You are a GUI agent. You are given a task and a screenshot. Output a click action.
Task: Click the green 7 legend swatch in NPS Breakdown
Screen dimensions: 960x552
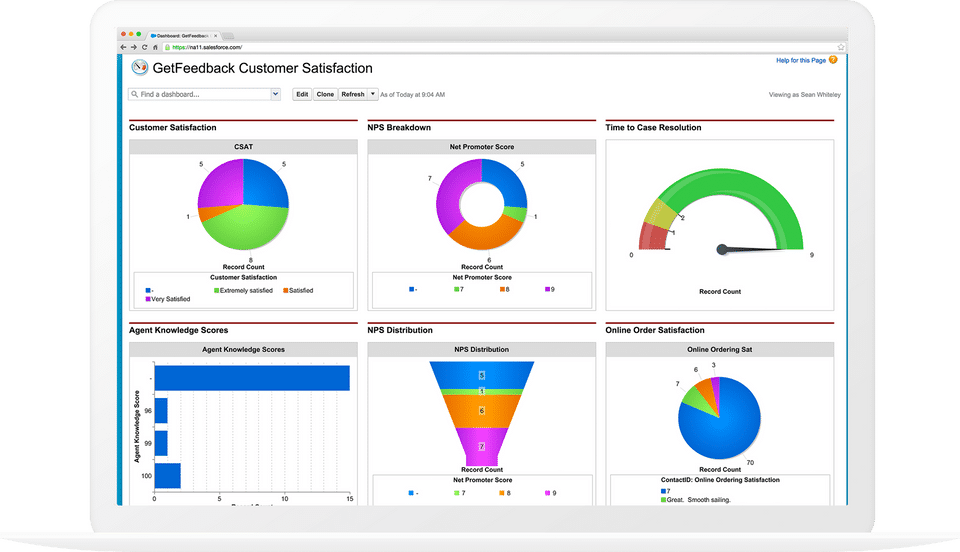(456, 289)
